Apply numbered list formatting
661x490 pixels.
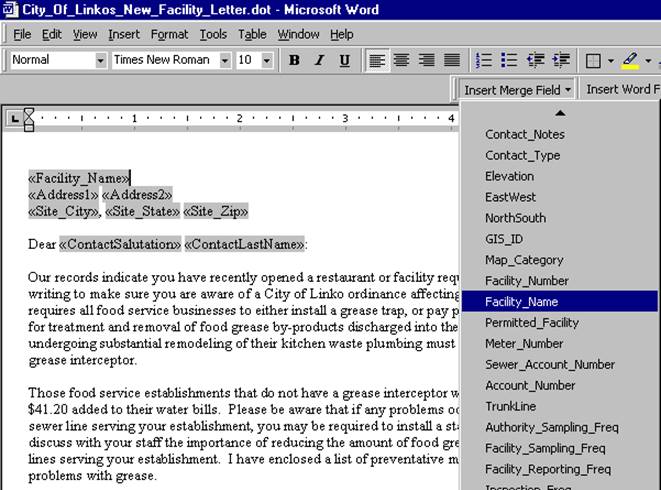(x=484, y=60)
